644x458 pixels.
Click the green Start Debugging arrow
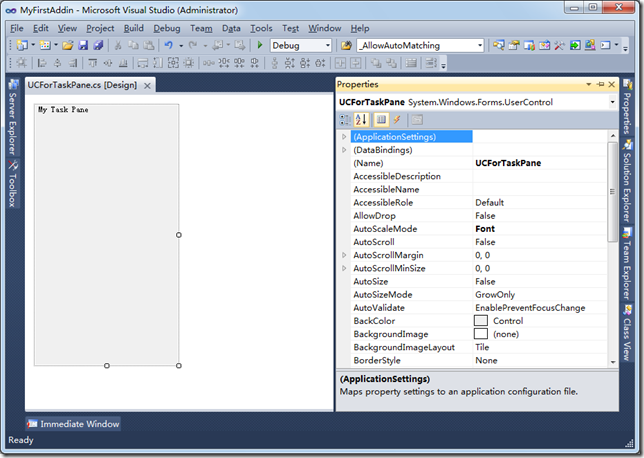click(260, 45)
